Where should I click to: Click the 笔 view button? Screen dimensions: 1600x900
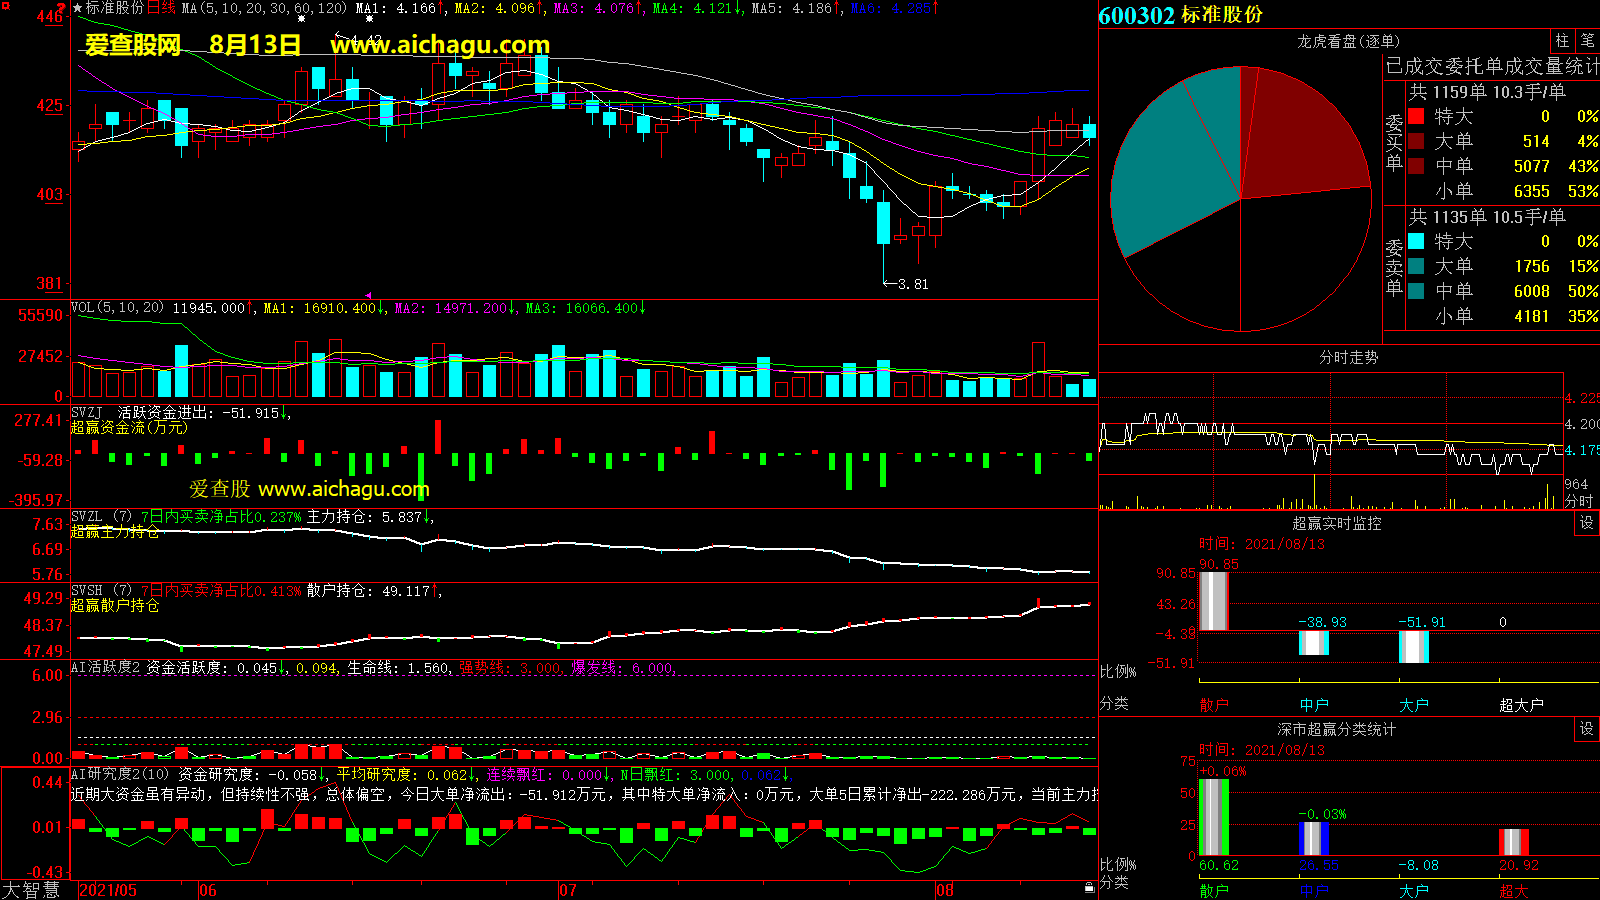pyautogui.click(x=1587, y=41)
